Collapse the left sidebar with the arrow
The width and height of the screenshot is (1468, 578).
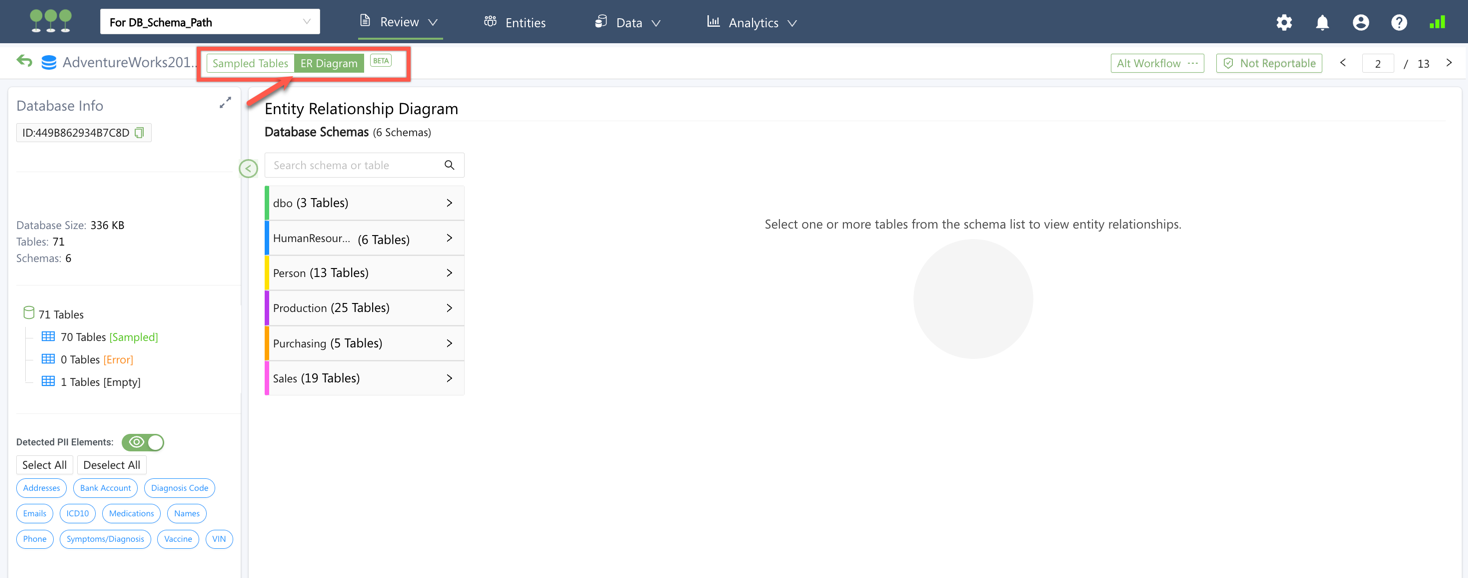pos(248,168)
